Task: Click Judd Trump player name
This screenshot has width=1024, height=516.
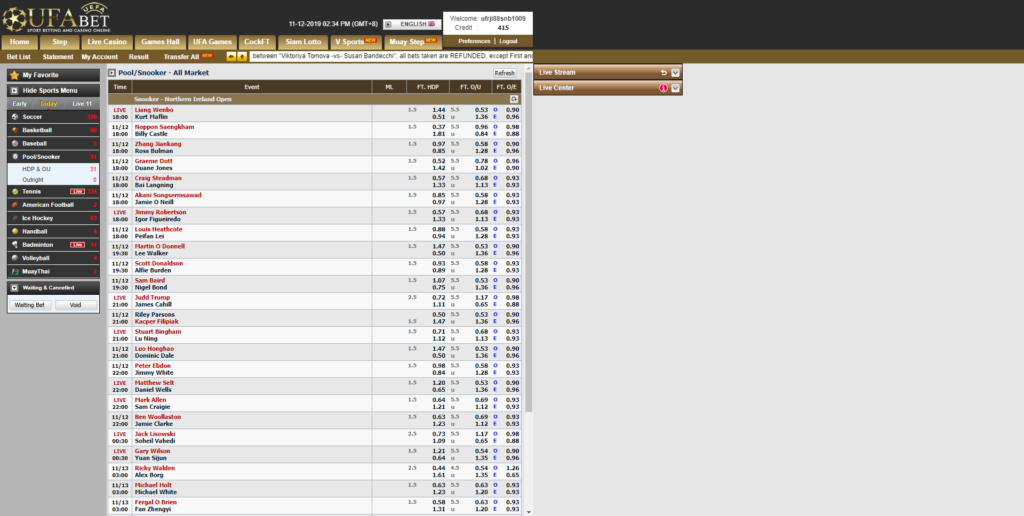Action: [x=152, y=297]
